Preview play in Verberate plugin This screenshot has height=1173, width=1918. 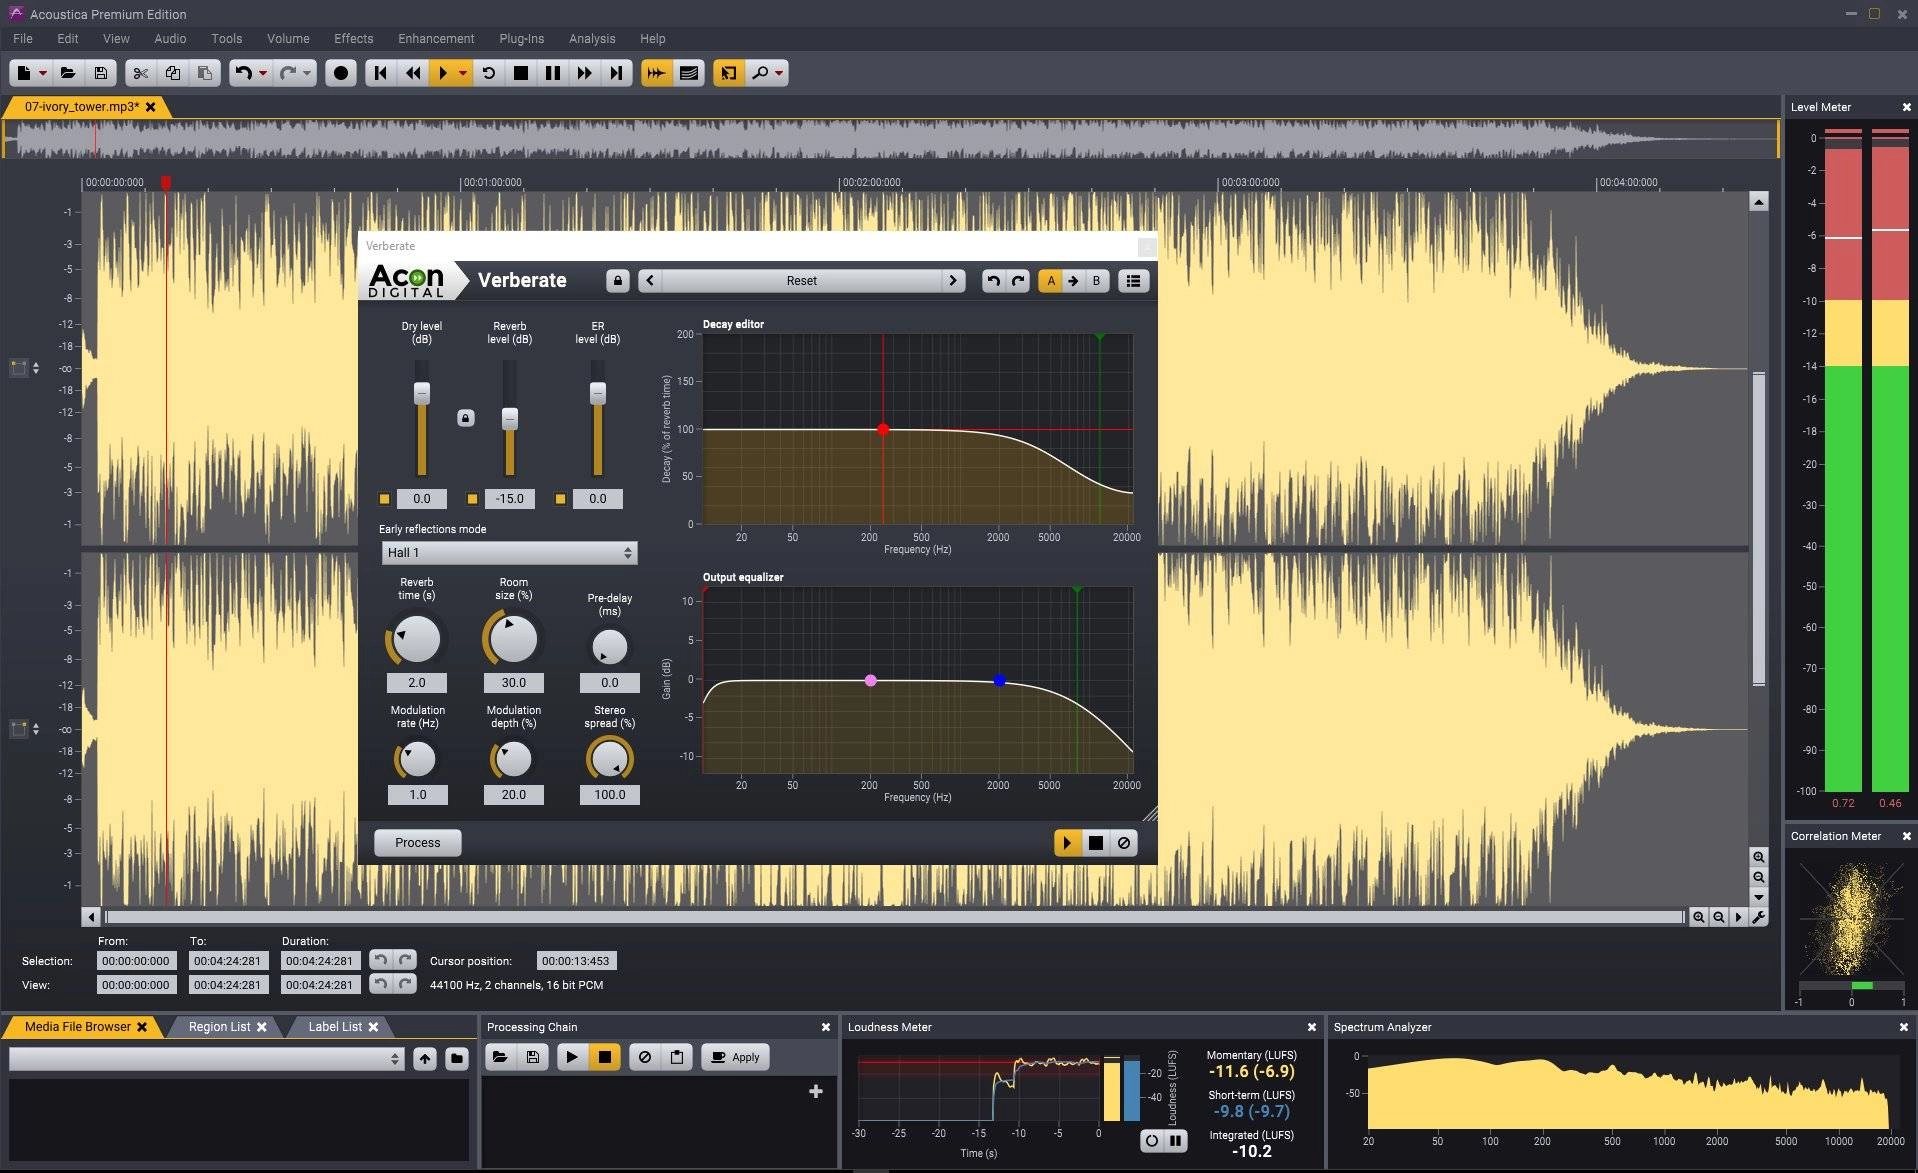pos(1067,843)
